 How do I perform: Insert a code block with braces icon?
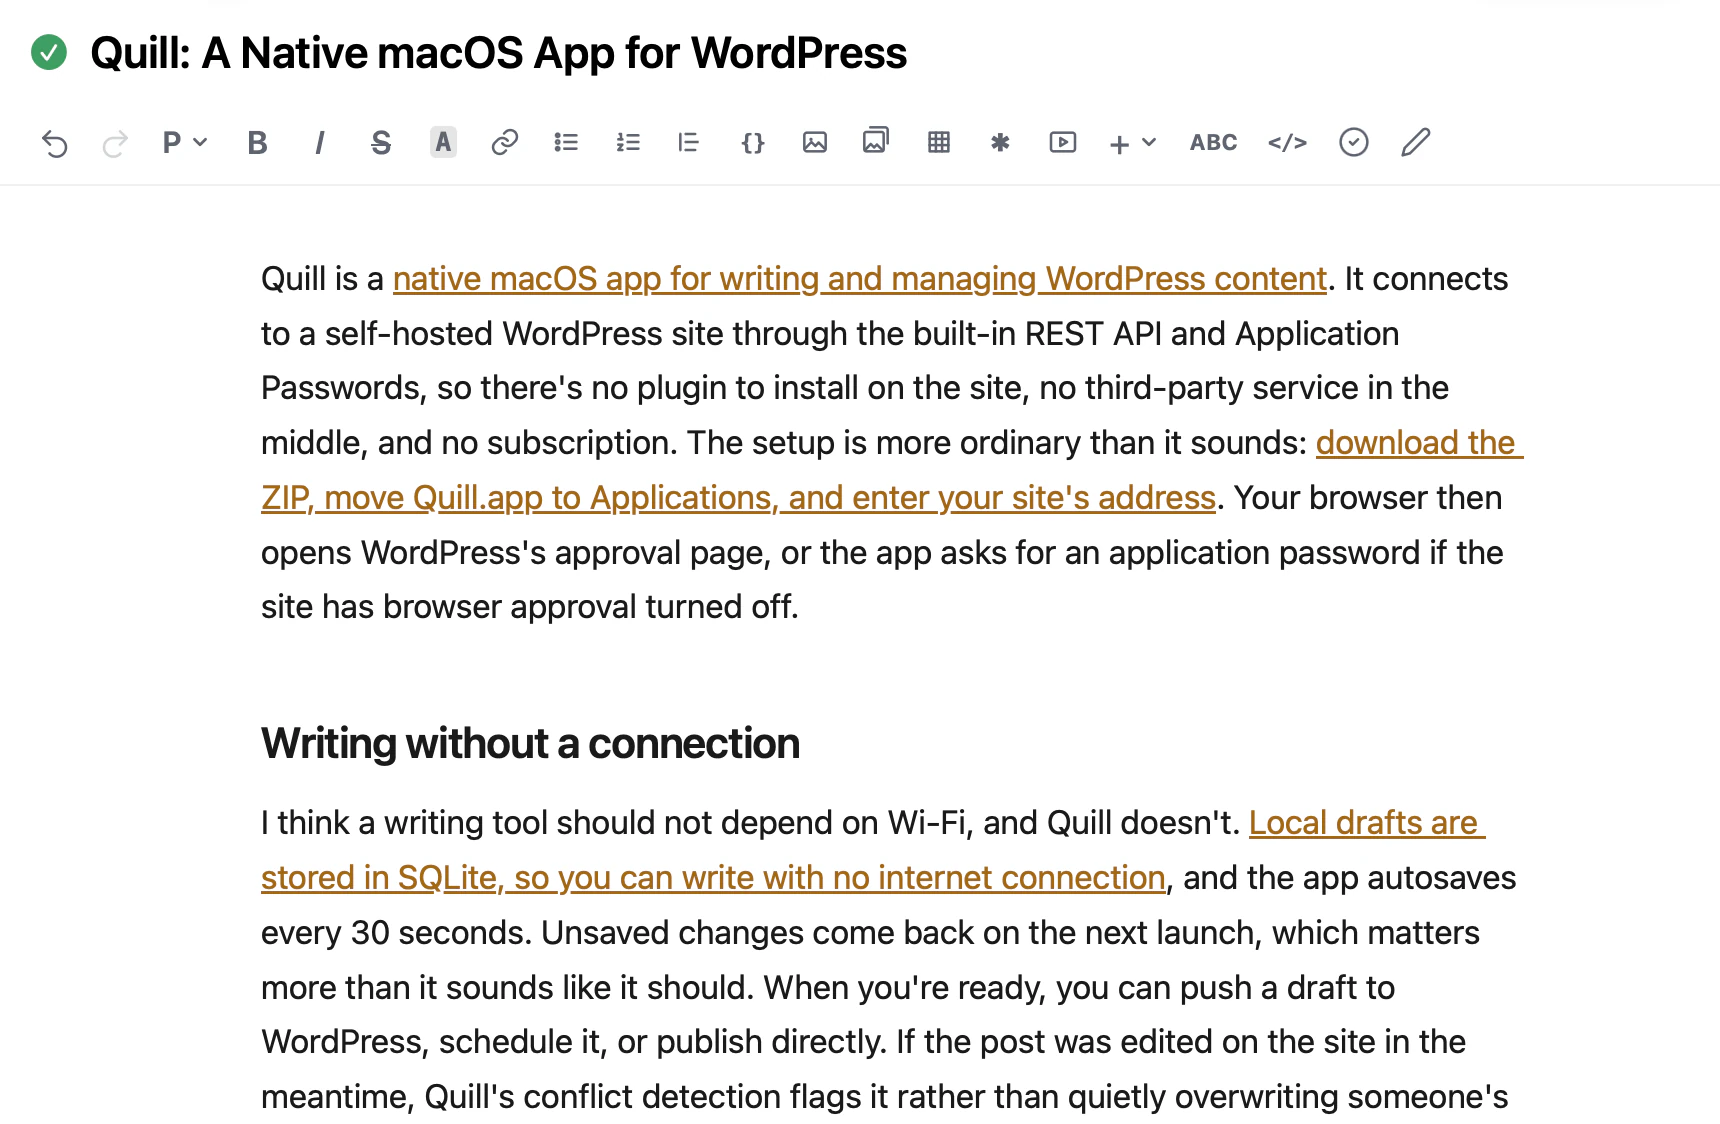pos(752,143)
